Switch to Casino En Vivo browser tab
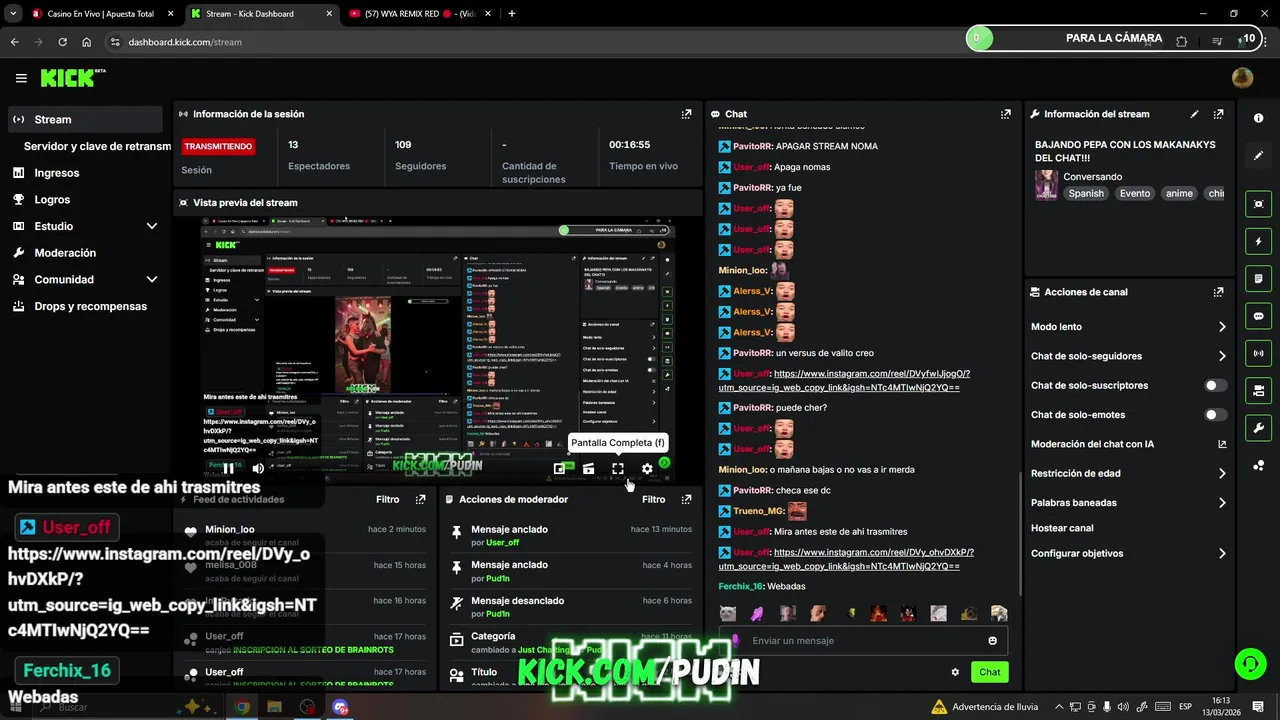Image resolution: width=1280 pixels, height=720 pixels. 102,14
